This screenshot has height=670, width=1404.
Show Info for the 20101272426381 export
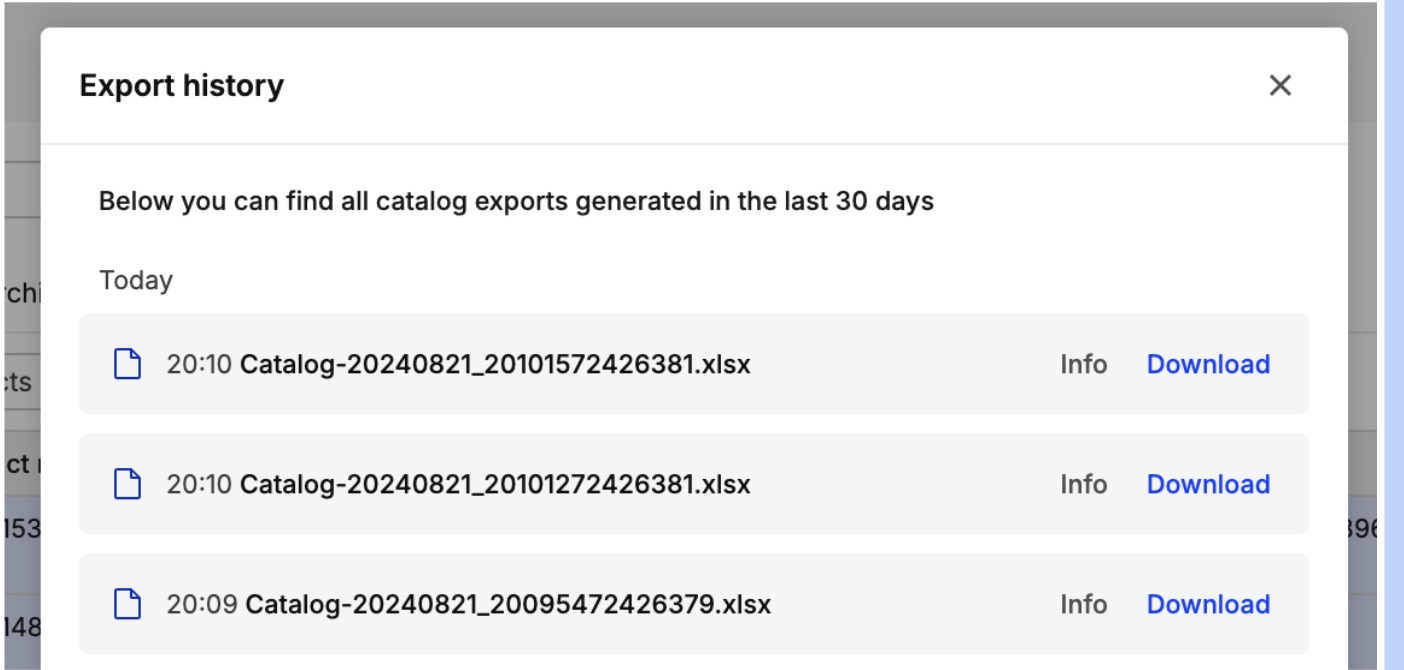point(1083,484)
